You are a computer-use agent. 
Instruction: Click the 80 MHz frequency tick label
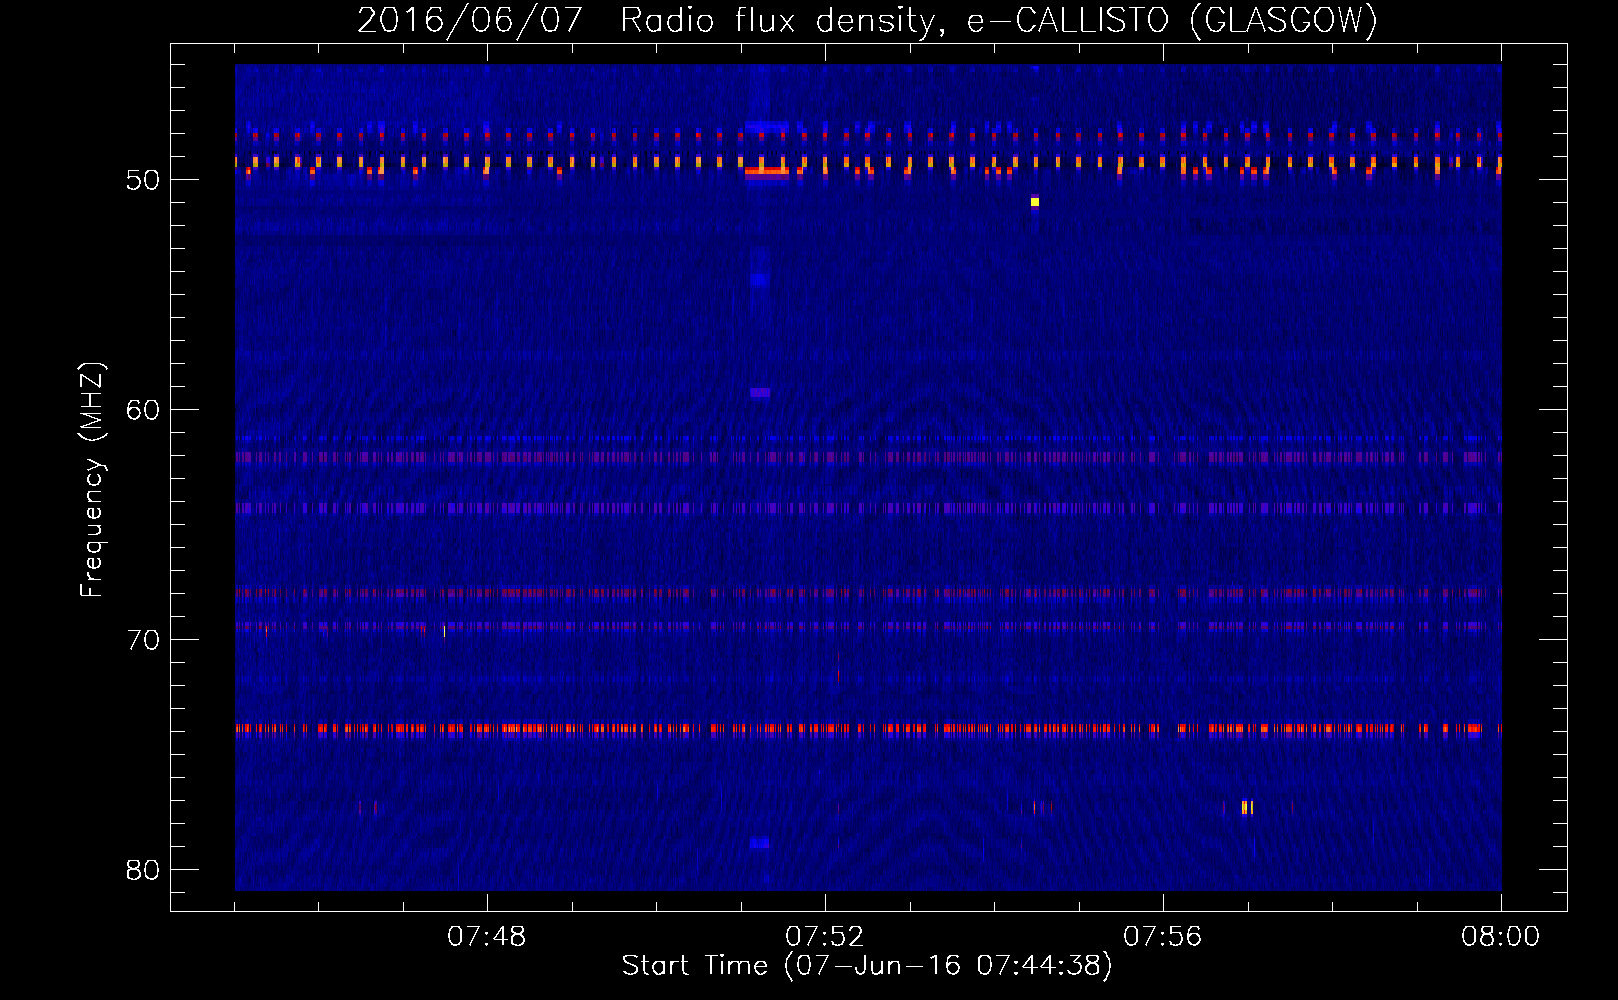pos(143,869)
